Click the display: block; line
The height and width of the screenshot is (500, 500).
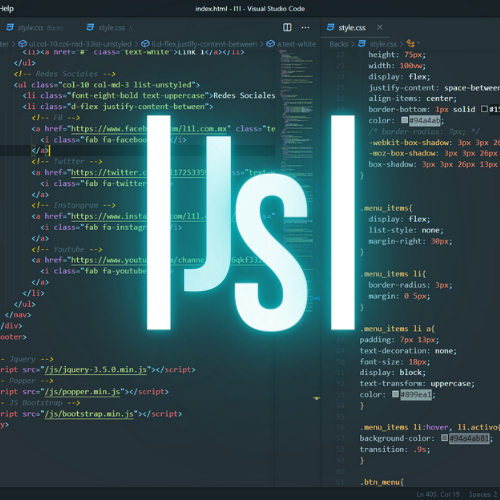click(x=393, y=372)
